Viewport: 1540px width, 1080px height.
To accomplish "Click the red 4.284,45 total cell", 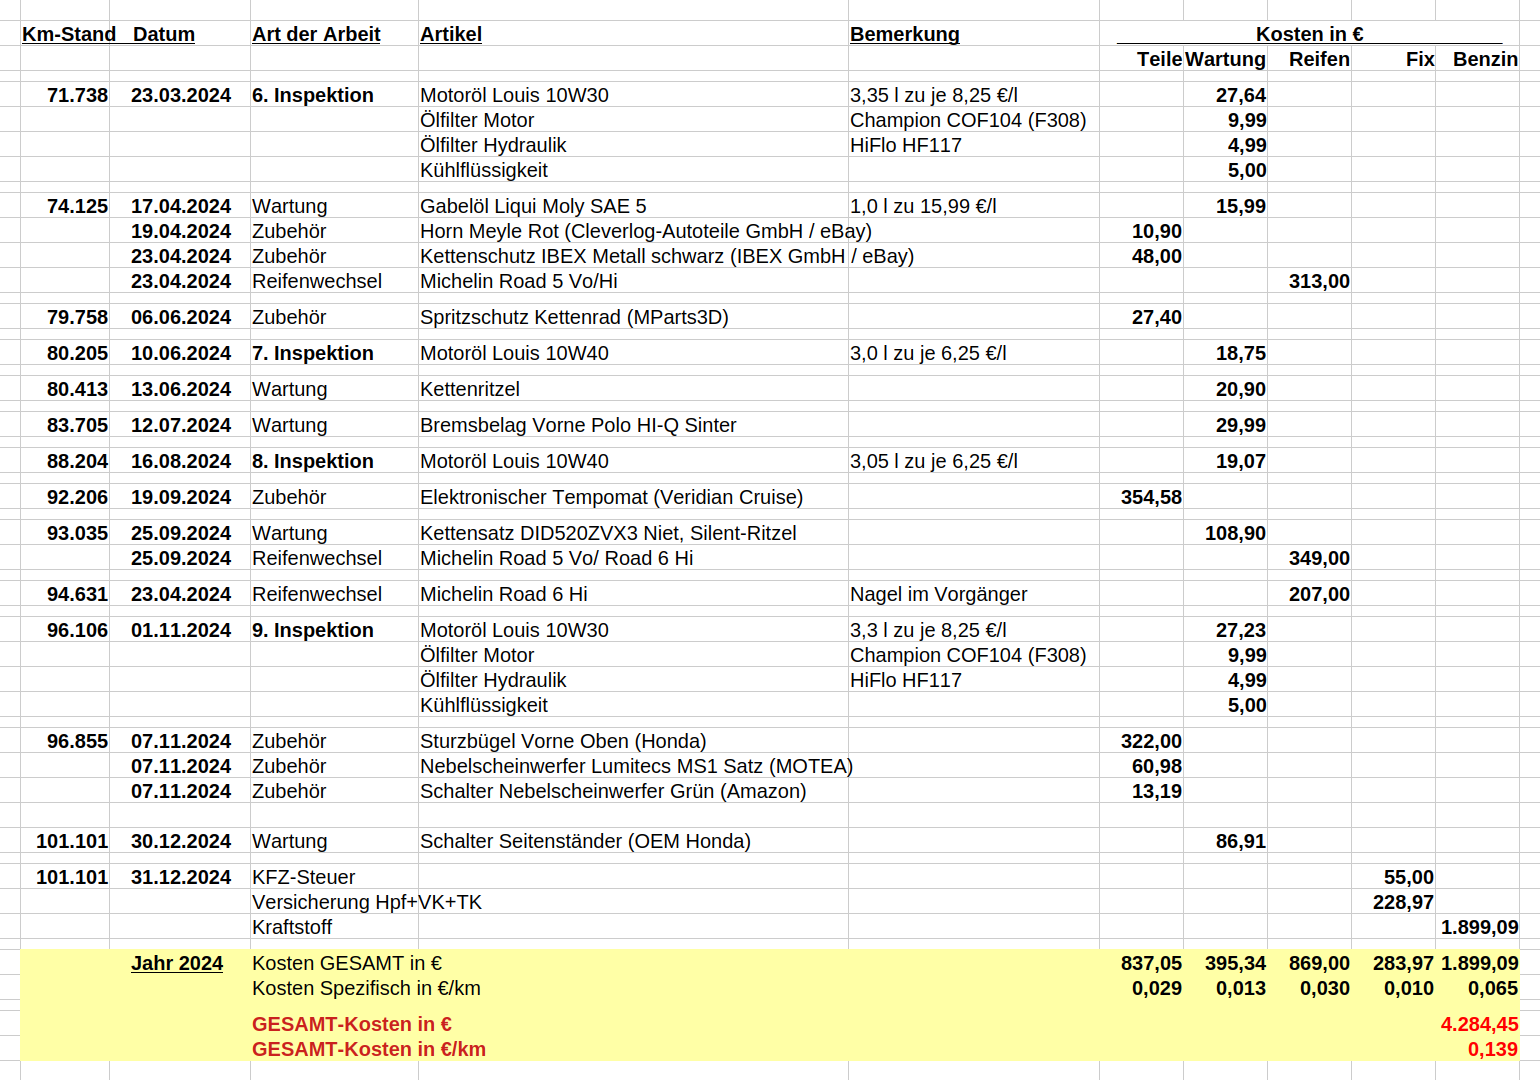I will click(1478, 1024).
